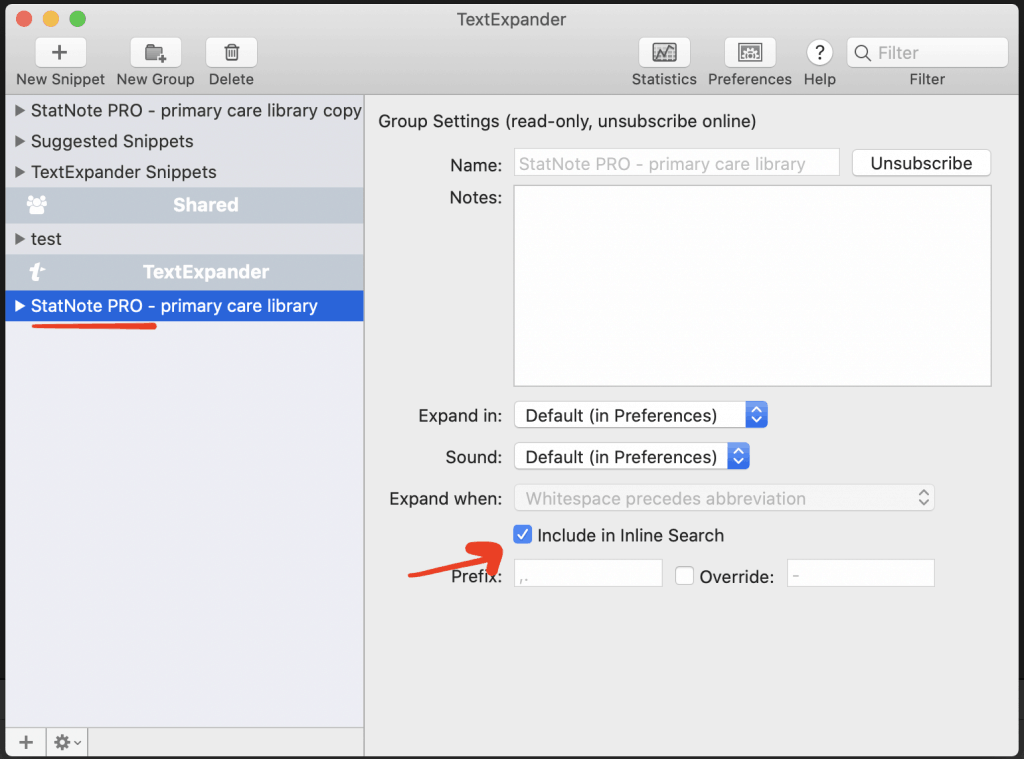Click the Unsubscribe button
Viewport: 1024px width, 759px height.
tap(921, 163)
